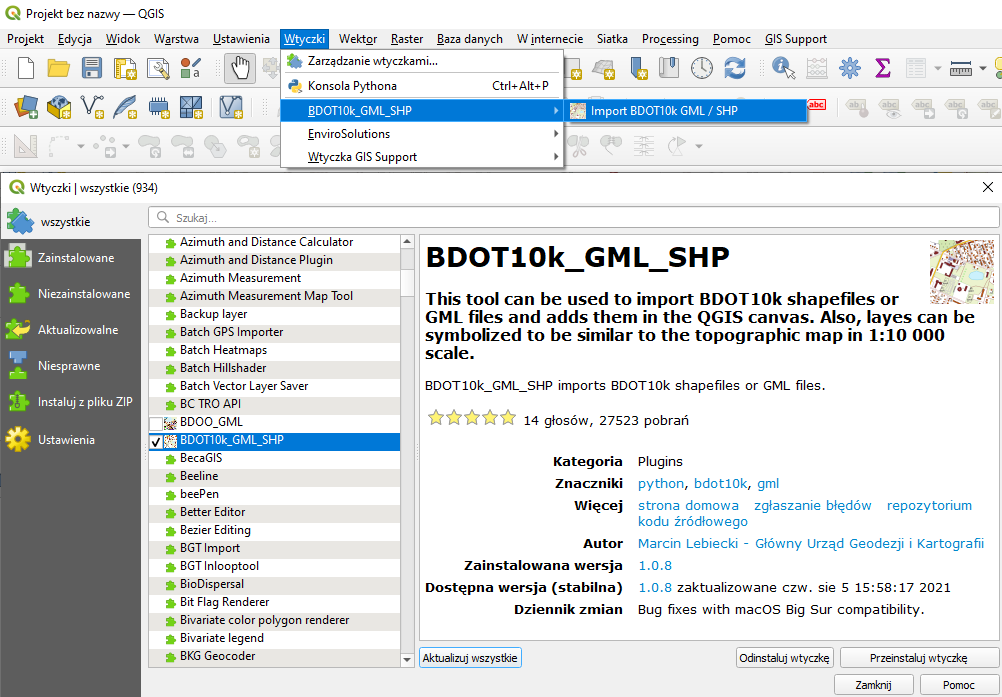Viewport: 1002px width, 697px height.
Task: Click the Szukaj search field
Action: click(x=574, y=217)
